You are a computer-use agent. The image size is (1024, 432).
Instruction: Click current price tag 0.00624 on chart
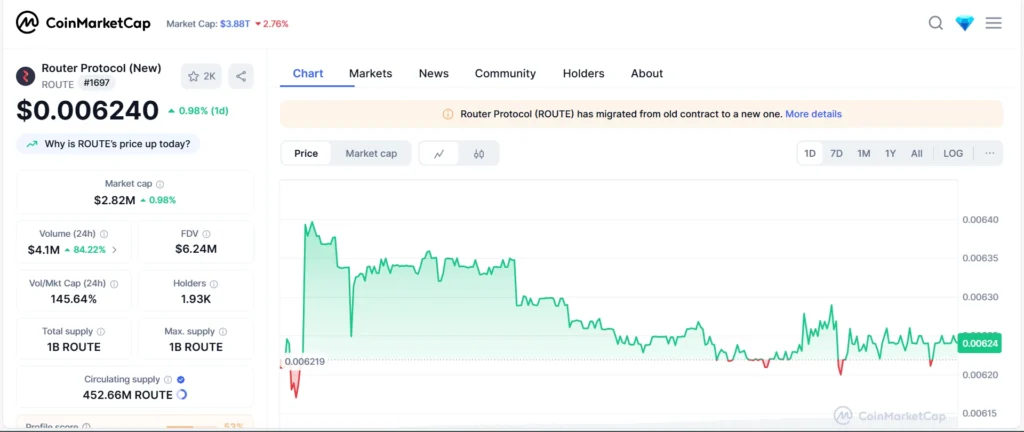pyautogui.click(x=980, y=343)
